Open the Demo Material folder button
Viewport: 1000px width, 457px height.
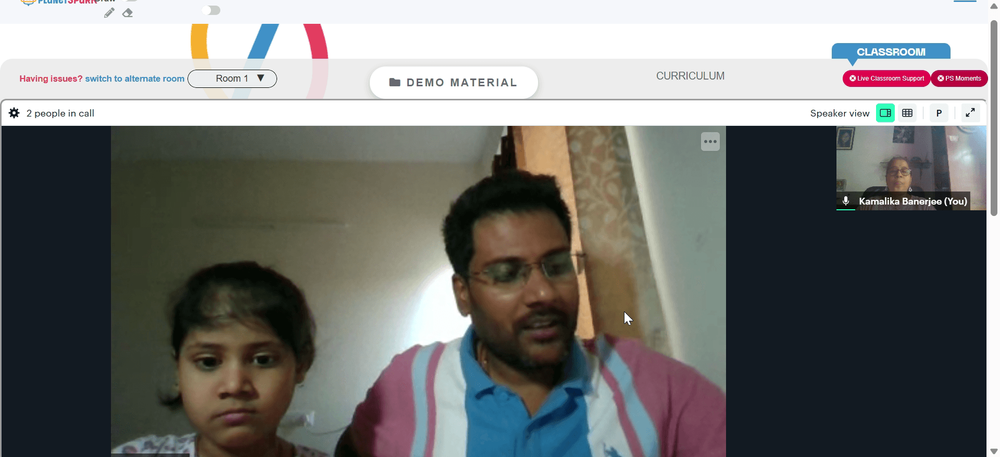[x=453, y=82]
